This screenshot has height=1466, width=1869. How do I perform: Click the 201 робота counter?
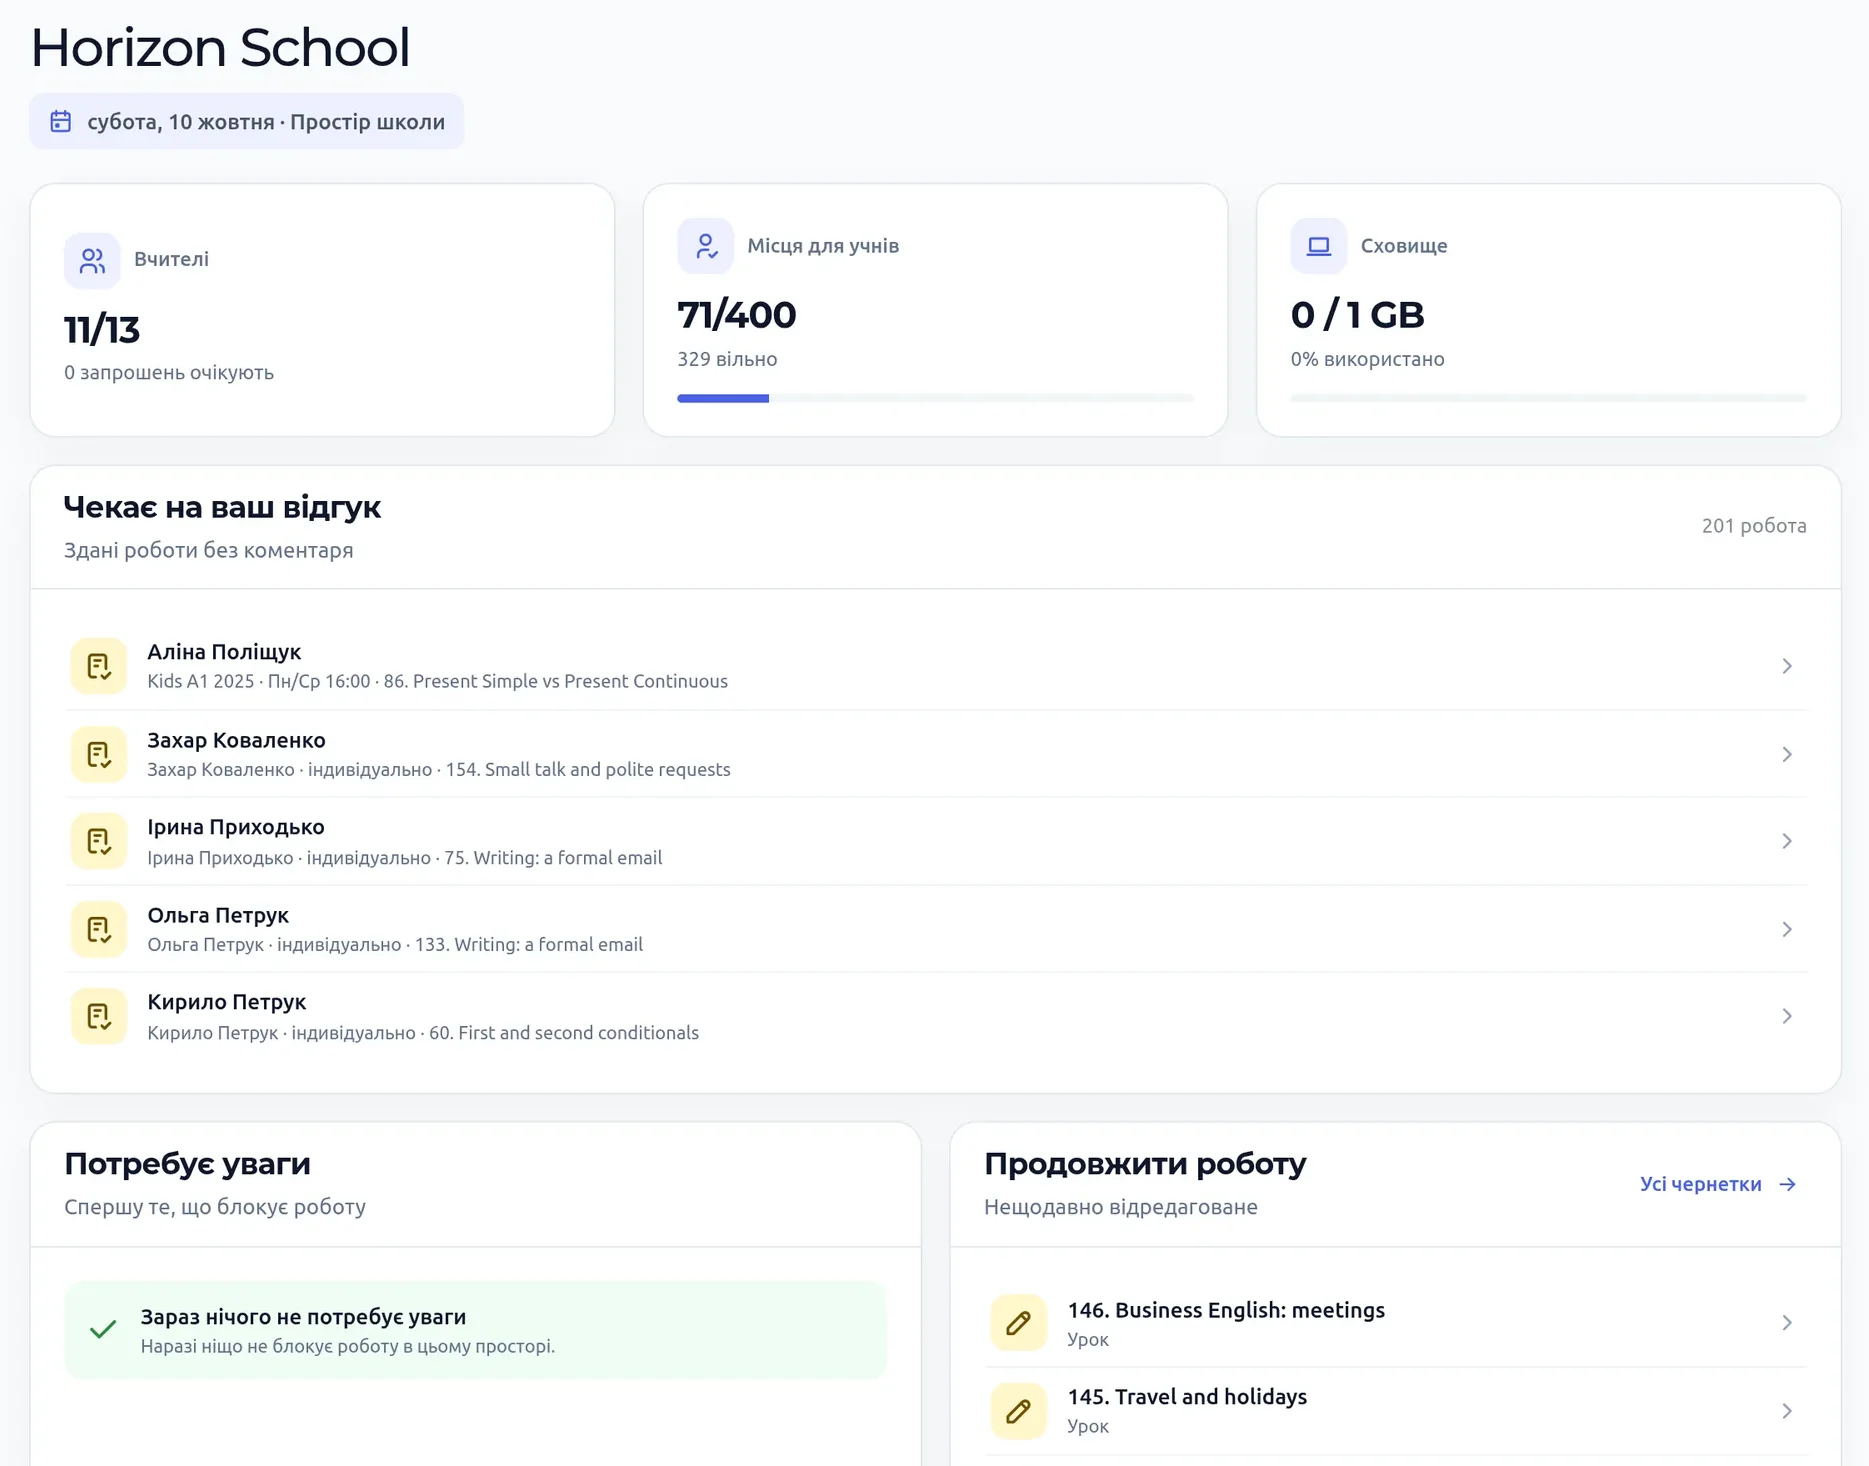point(1754,526)
